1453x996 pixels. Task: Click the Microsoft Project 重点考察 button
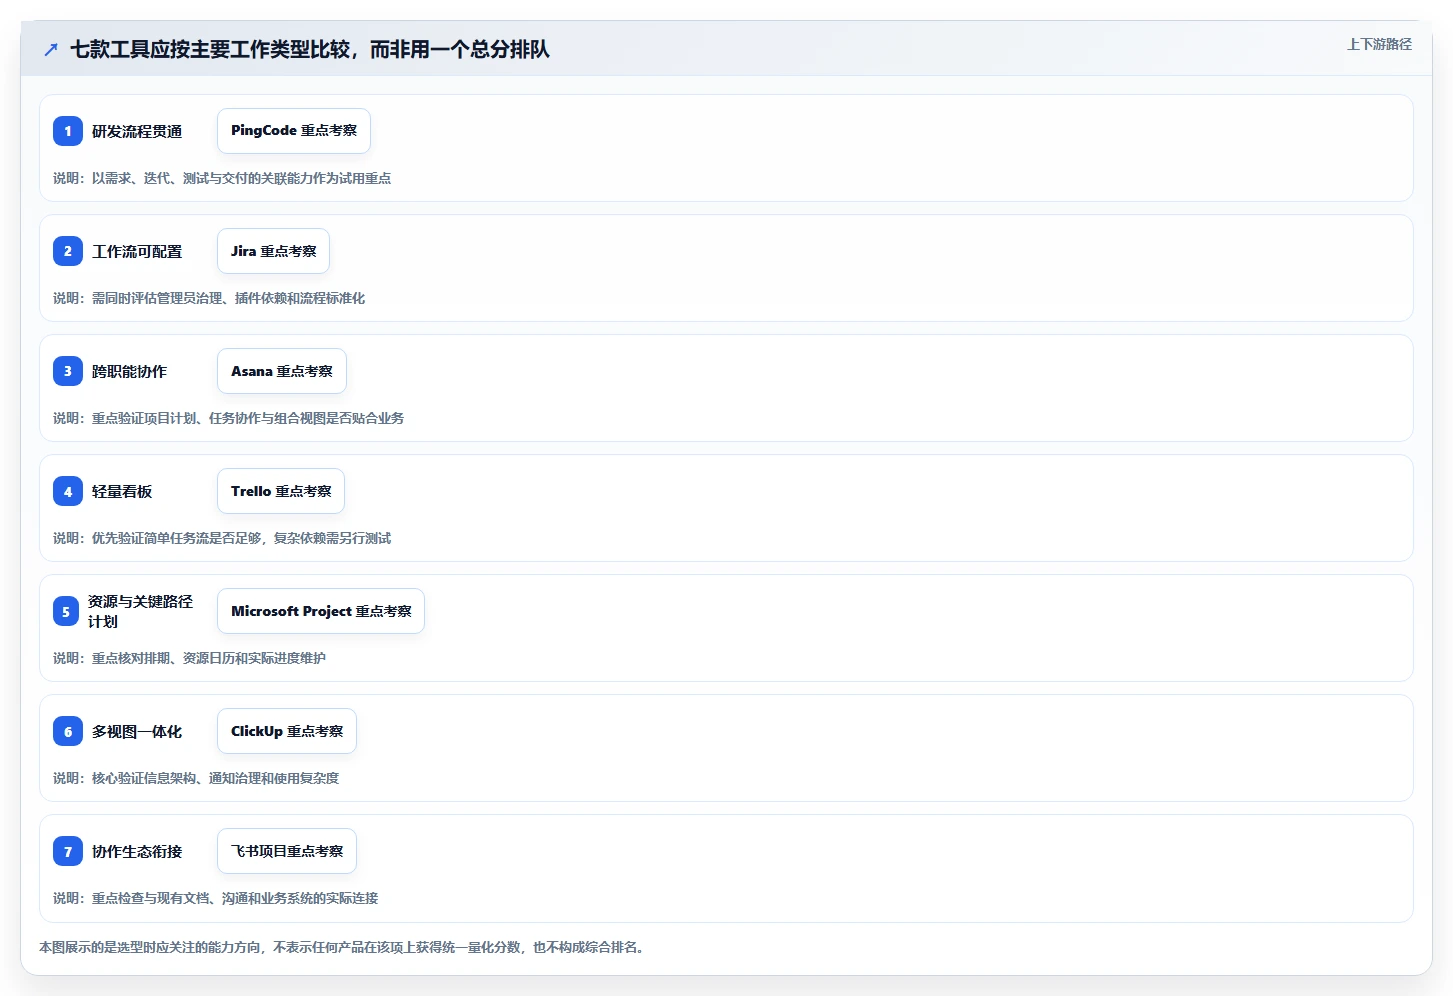[321, 611]
